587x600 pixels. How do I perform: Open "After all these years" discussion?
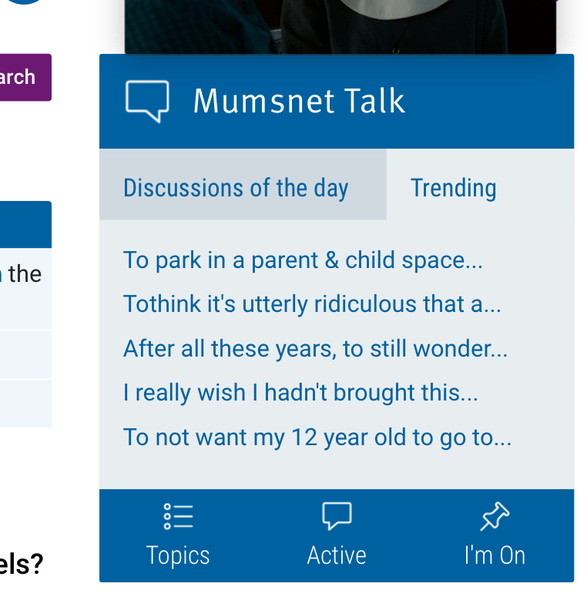[315, 349]
